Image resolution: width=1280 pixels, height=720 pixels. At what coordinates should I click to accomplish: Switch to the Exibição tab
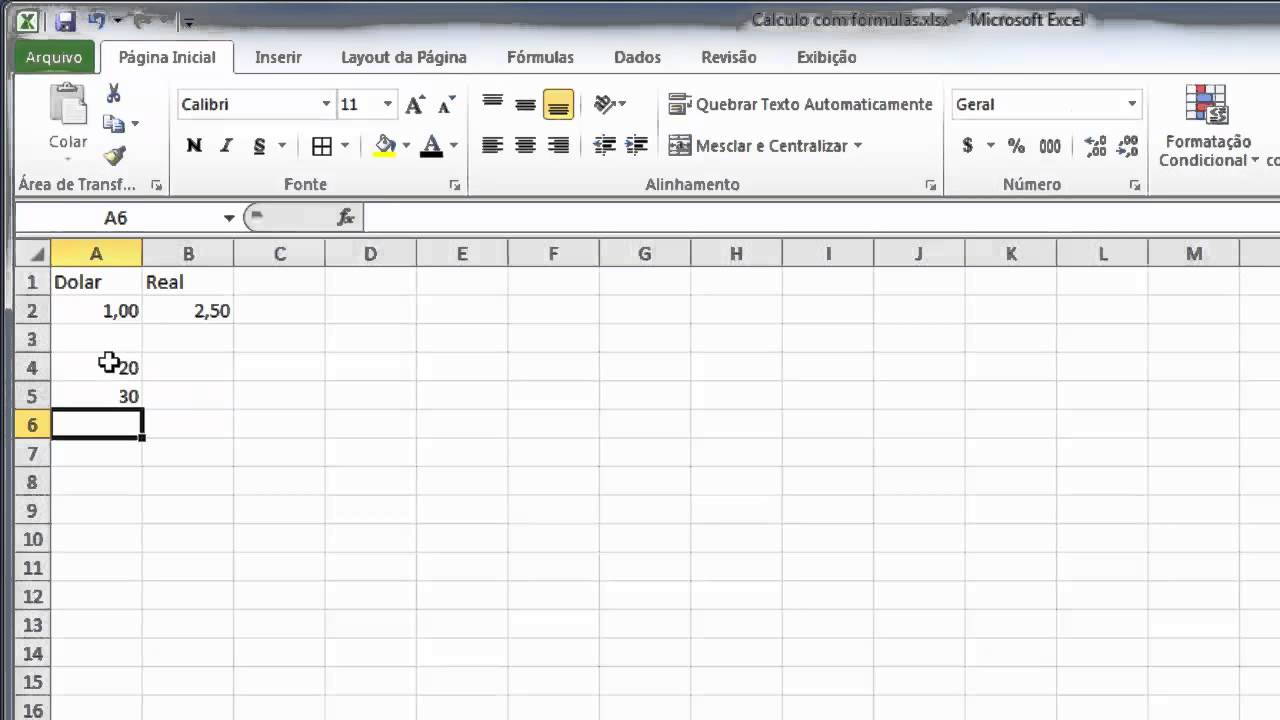click(x=826, y=57)
